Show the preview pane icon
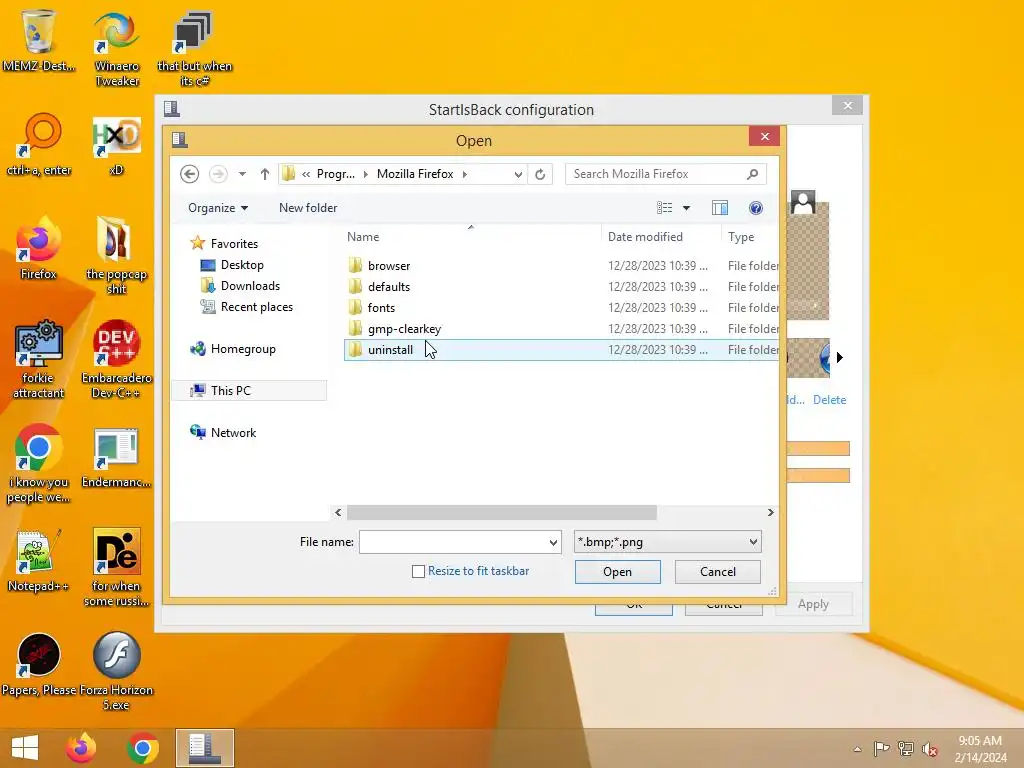 click(x=720, y=208)
